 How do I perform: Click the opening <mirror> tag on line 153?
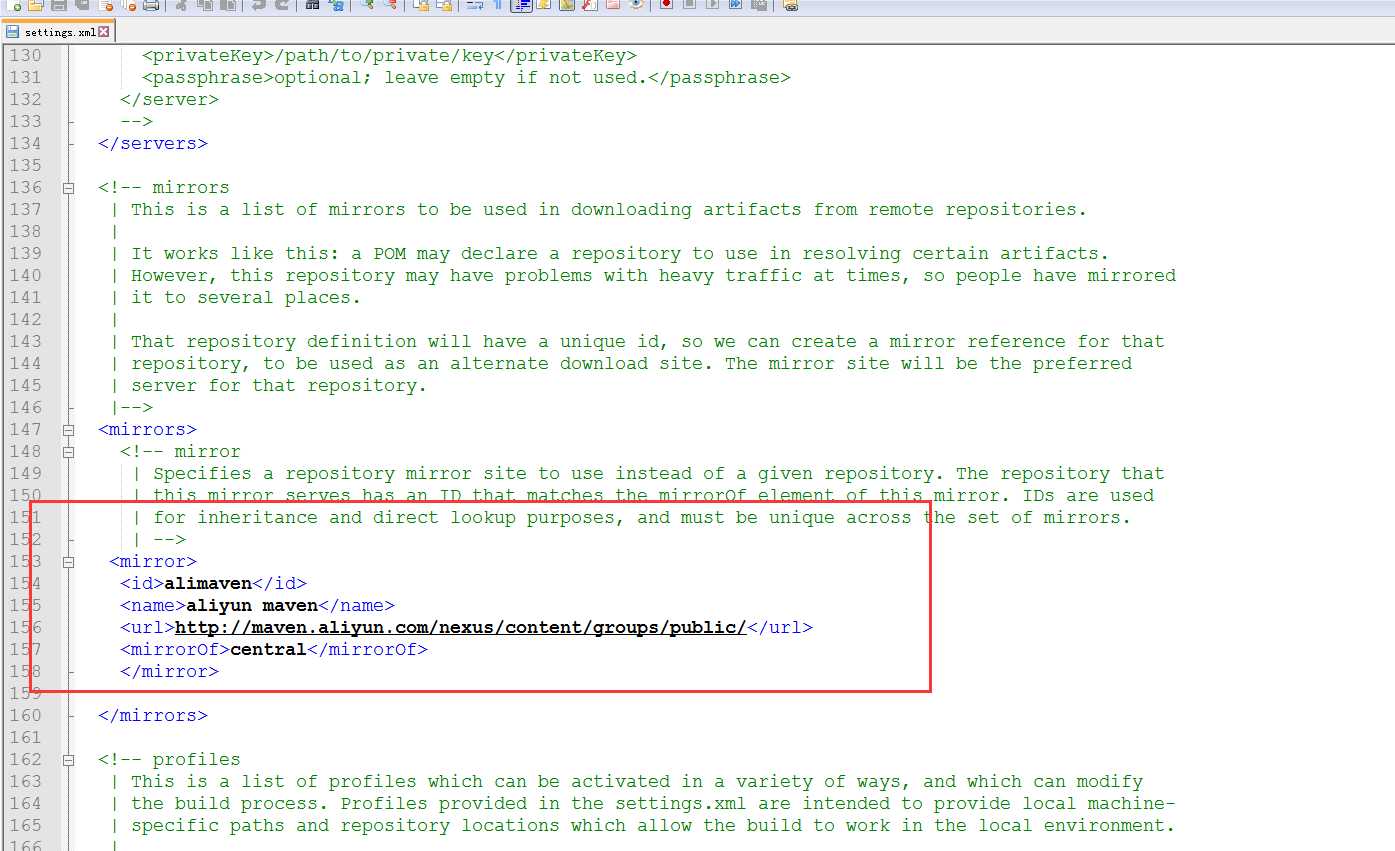[x=153, y=561]
